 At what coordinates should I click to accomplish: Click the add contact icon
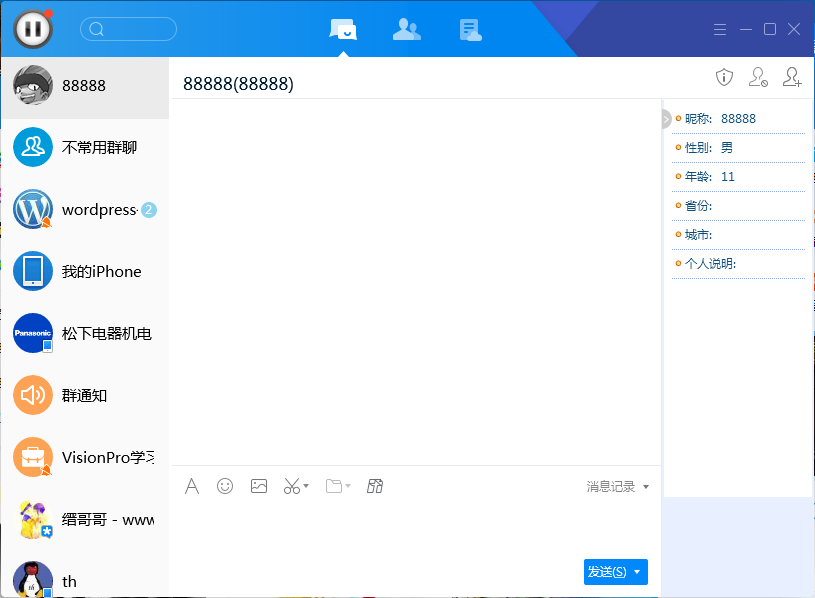coord(792,77)
